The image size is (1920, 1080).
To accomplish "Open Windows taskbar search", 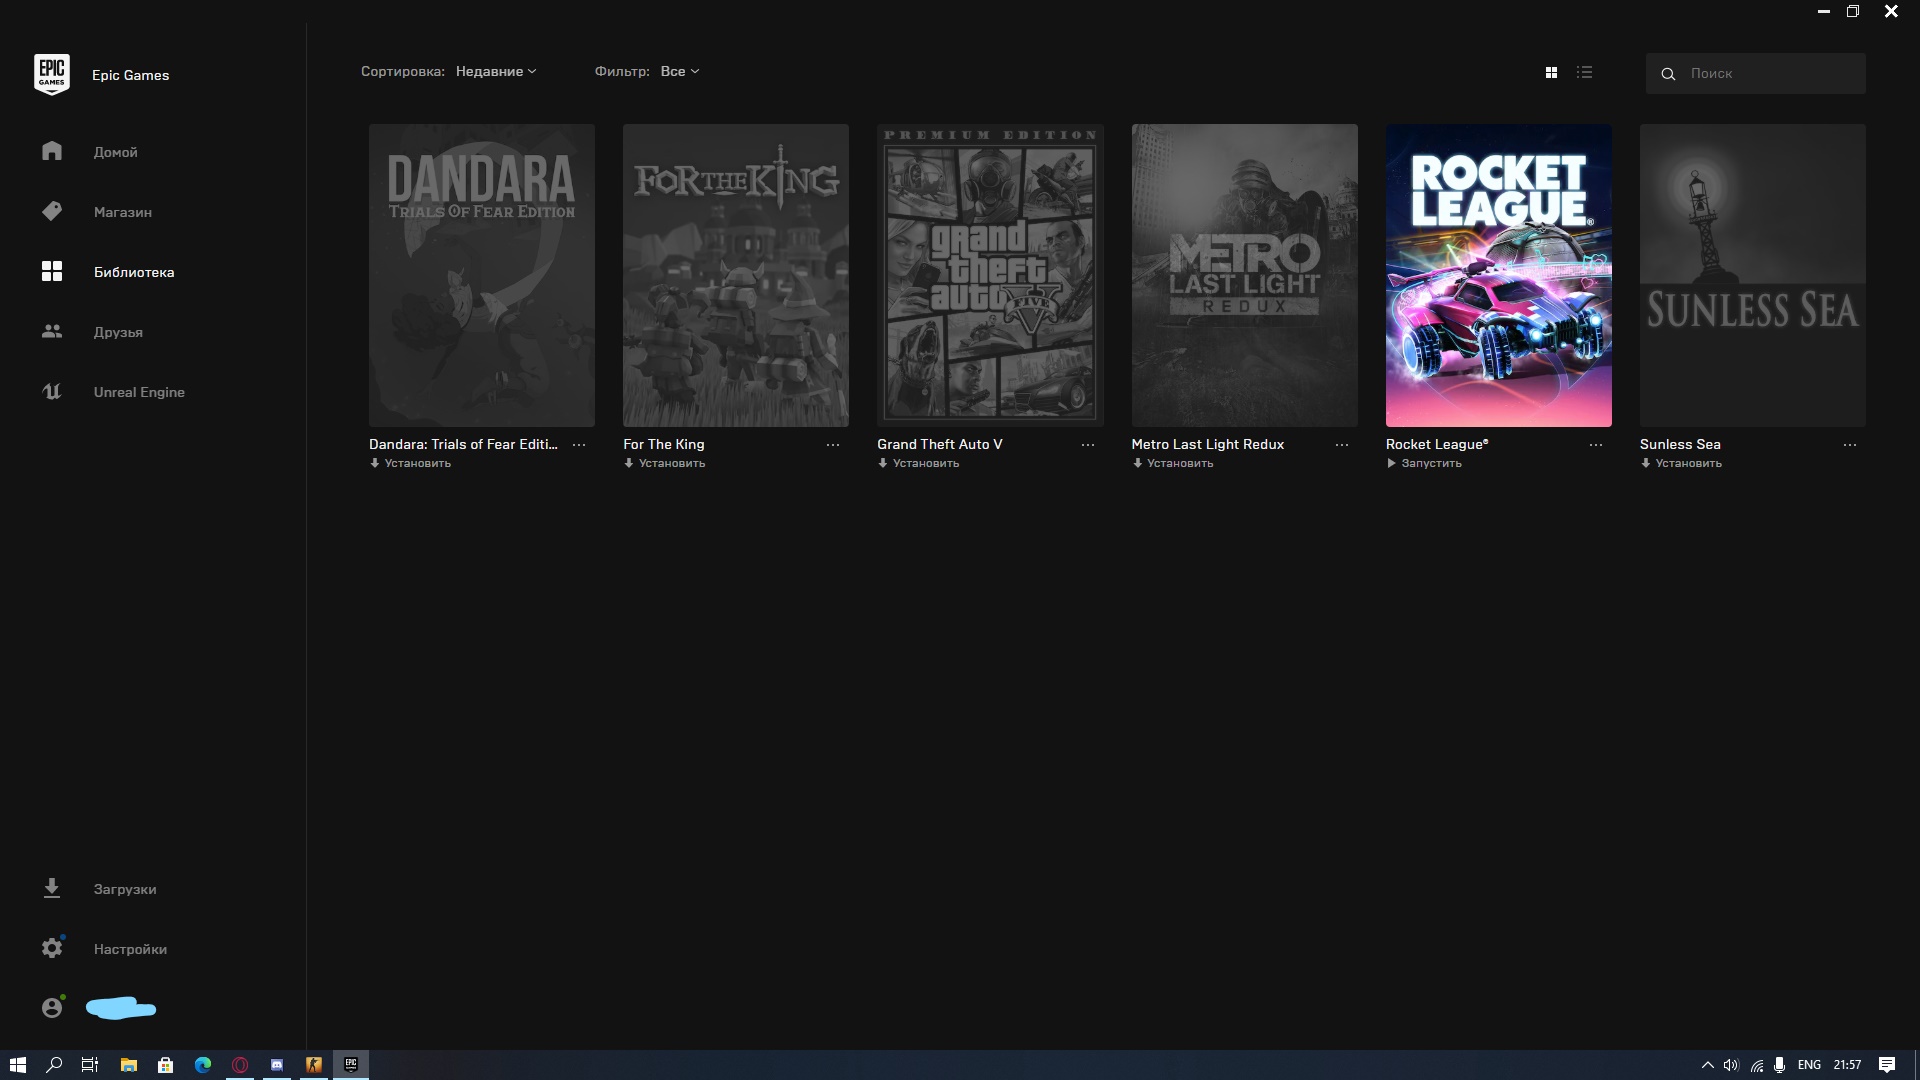I will point(54,1065).
